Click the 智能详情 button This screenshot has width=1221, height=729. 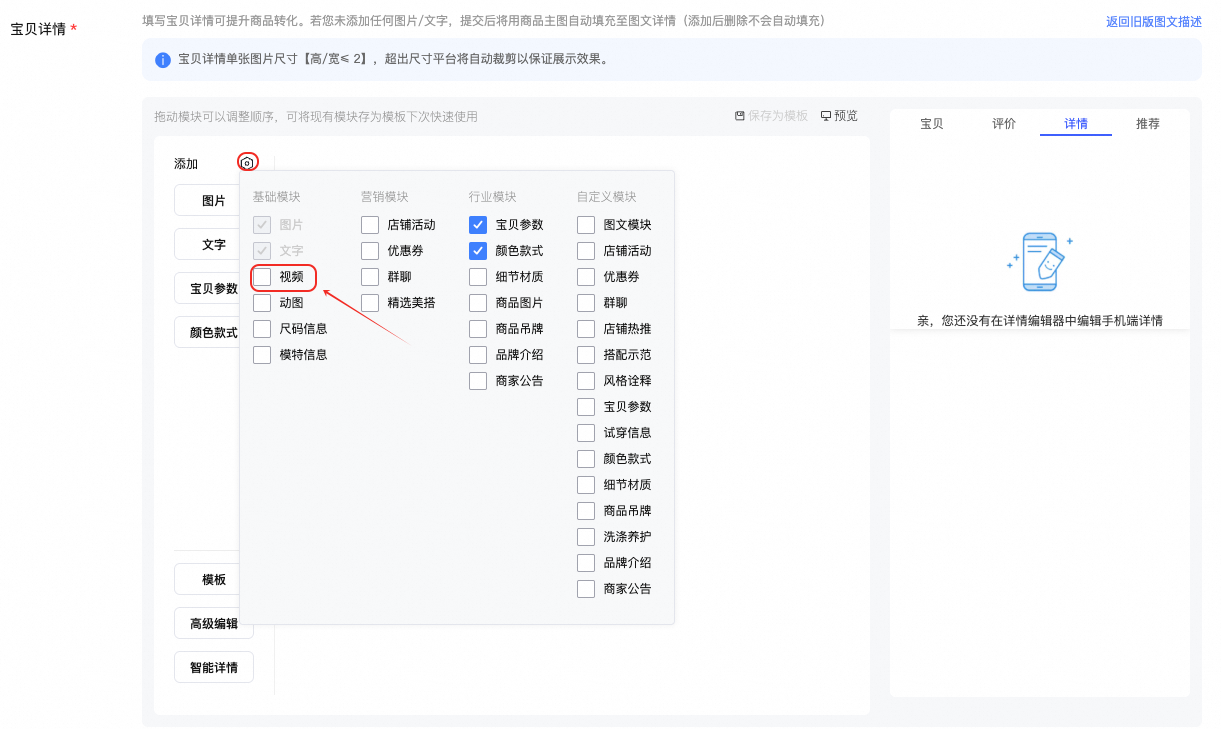click(x=214, y=667)
